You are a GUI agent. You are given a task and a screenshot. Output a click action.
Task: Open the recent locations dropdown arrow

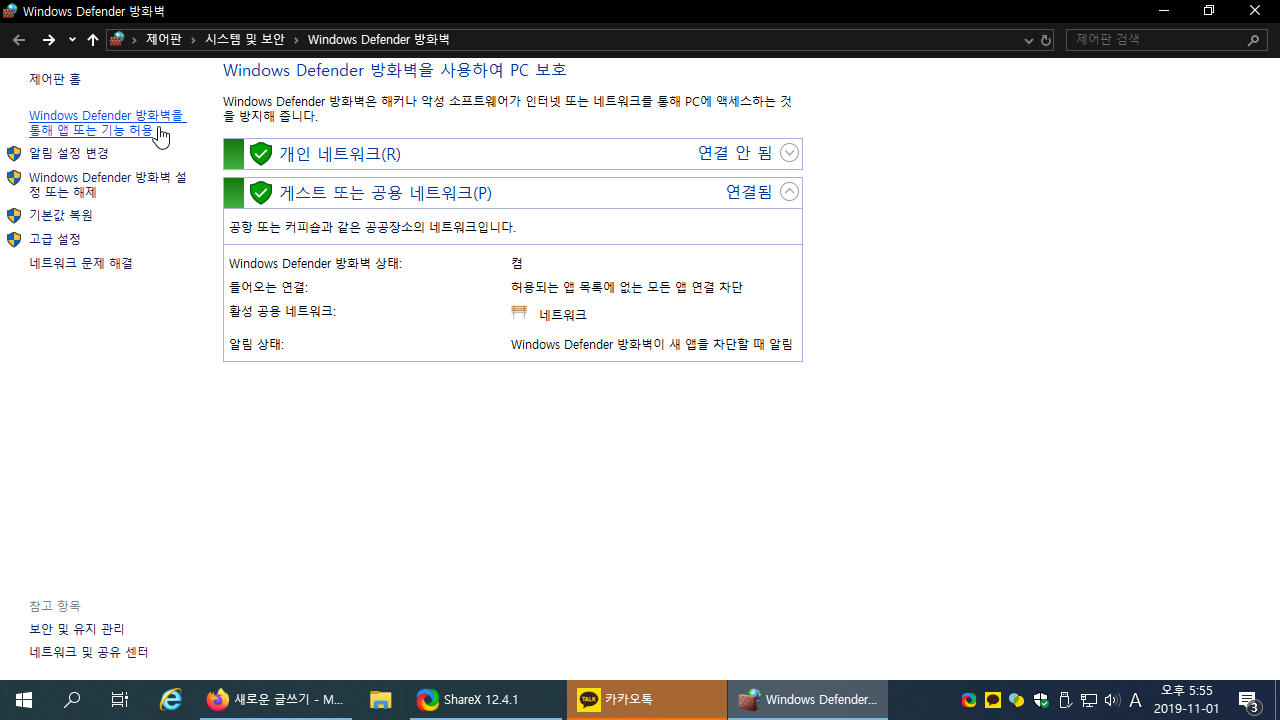[72, 40]
